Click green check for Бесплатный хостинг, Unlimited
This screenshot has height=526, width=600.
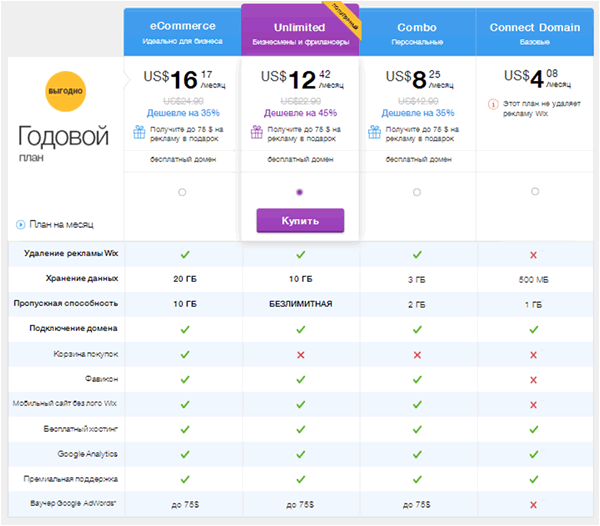click(301, 429)
